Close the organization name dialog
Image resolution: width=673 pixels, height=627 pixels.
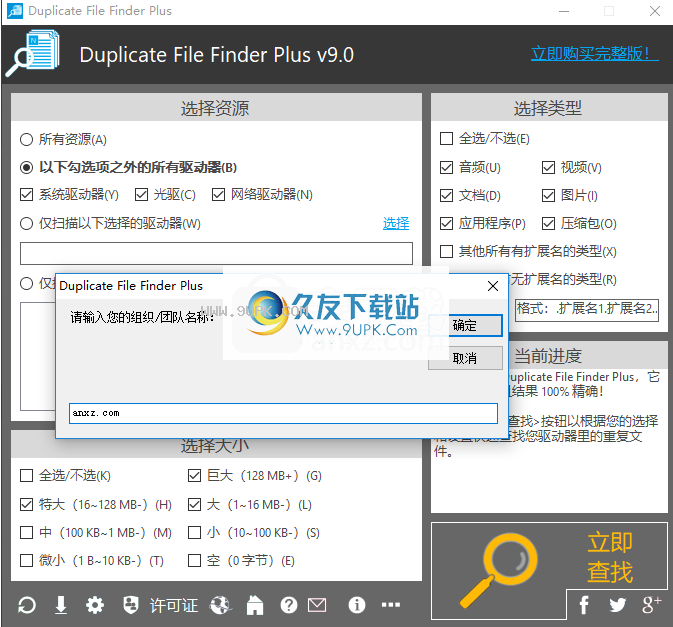(x=493, y=286)
